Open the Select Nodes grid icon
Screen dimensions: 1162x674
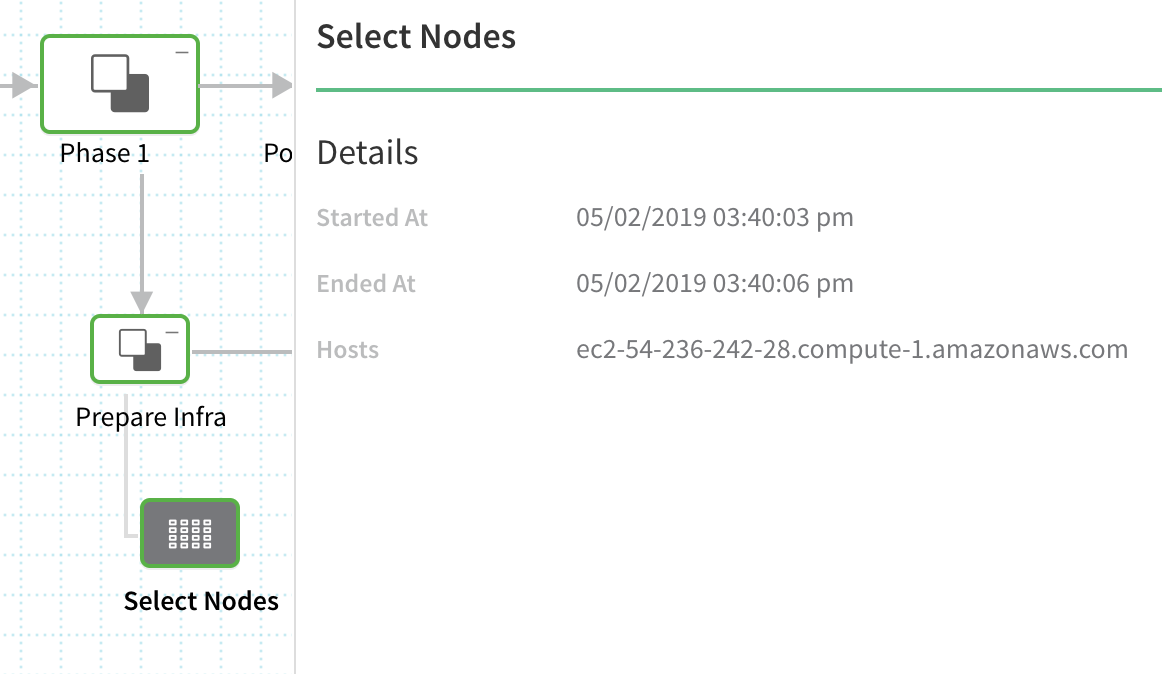click(x=190, y=533)
